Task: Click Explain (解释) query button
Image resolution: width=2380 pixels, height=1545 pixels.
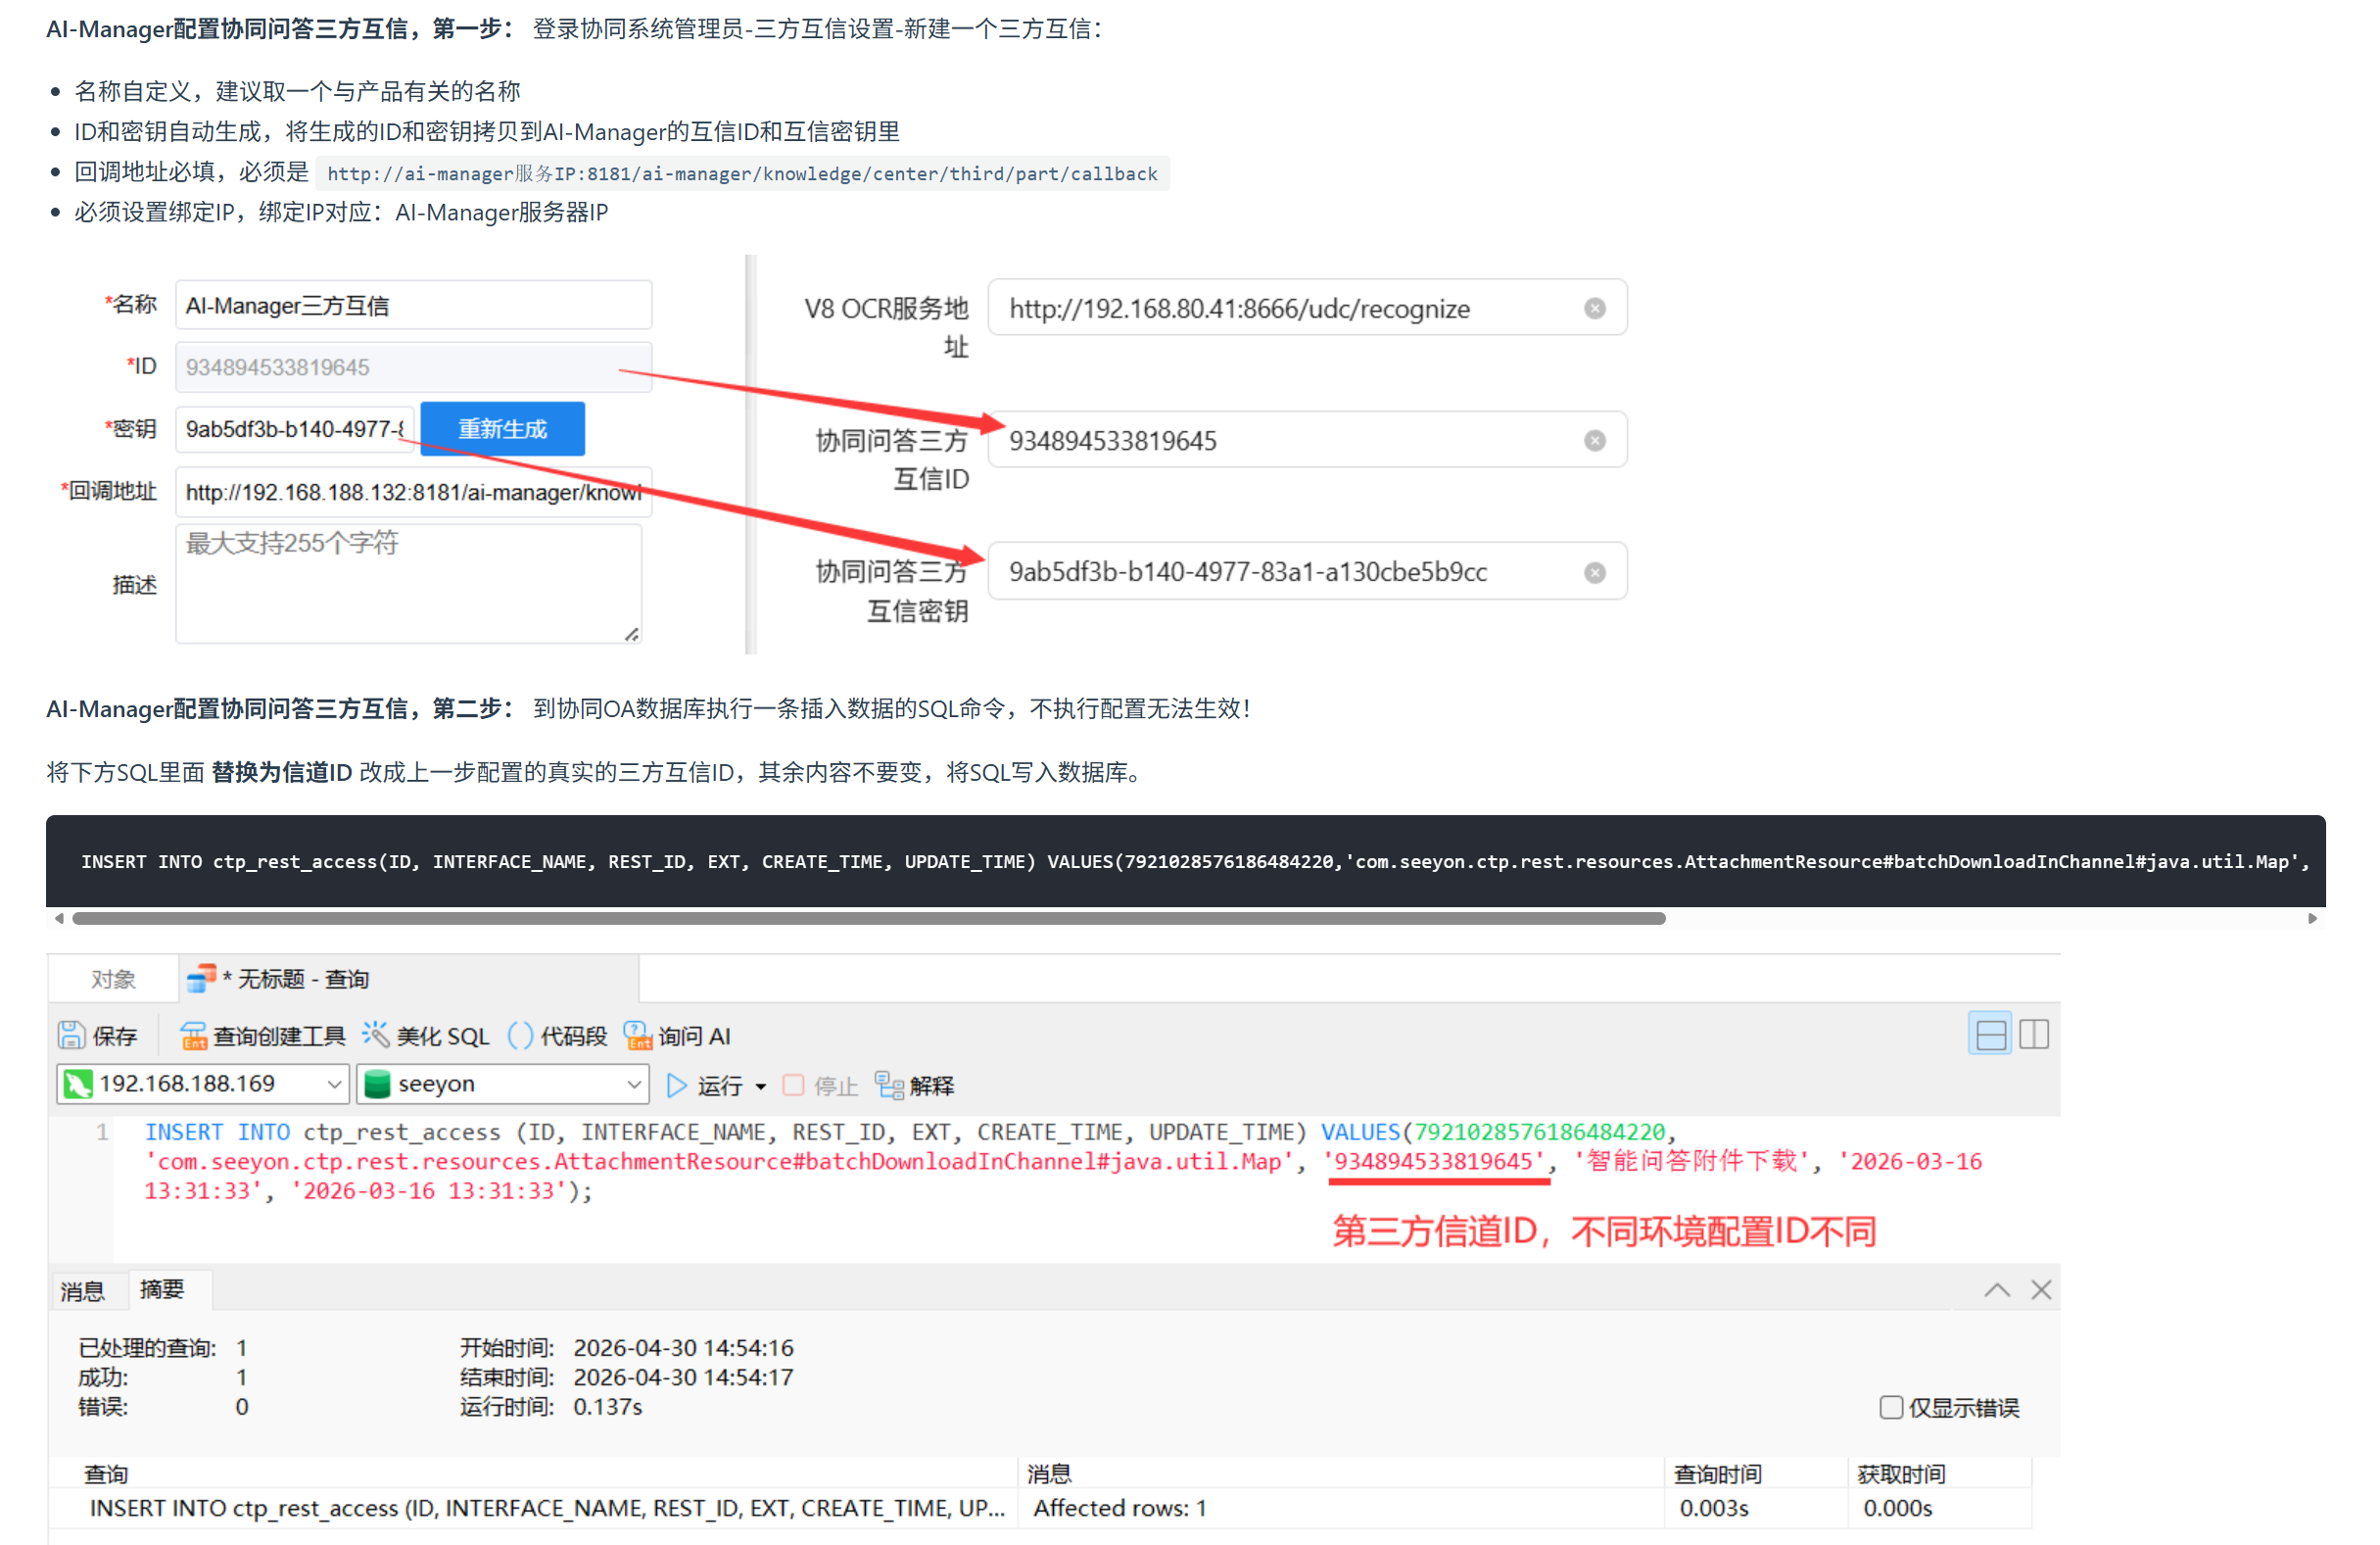Action: point(915,1086)
